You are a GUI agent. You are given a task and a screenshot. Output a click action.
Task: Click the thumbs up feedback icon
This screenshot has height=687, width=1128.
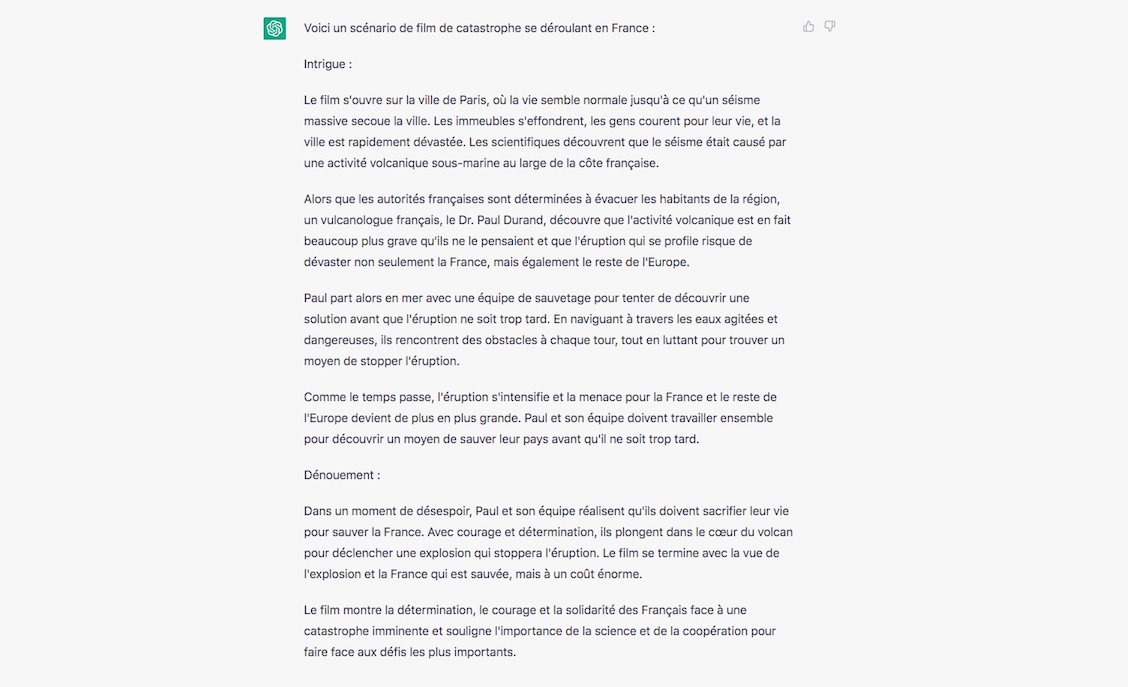point(809,27)
